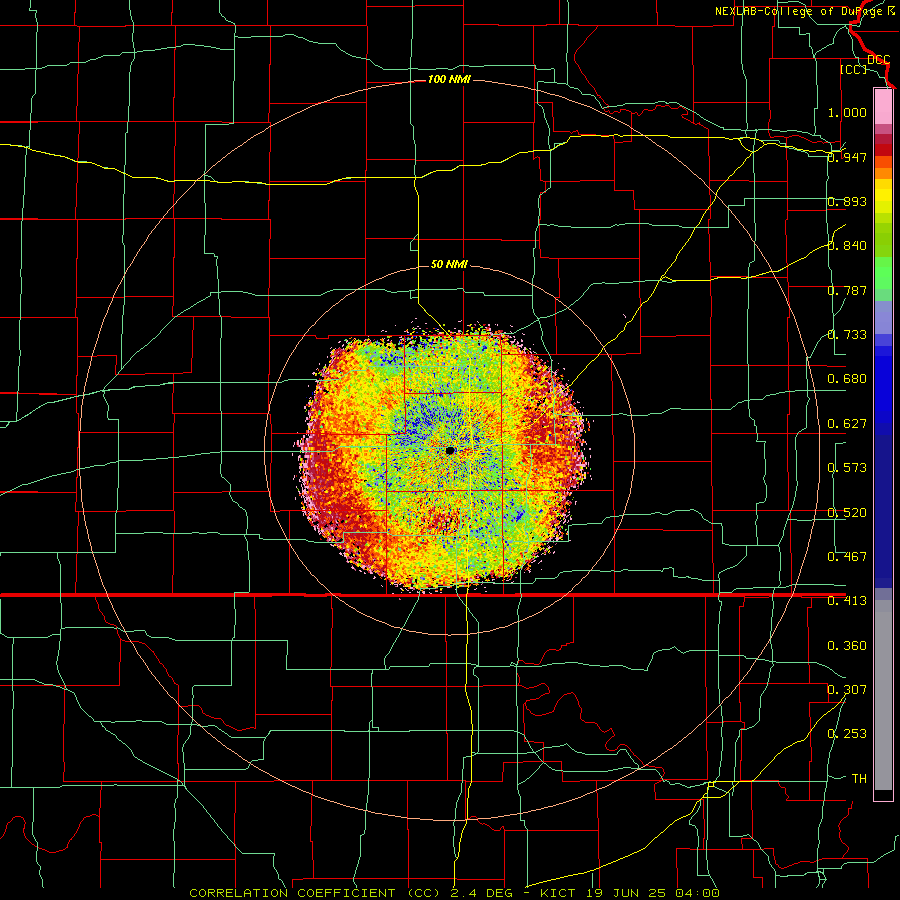Viewport: 900px width, 900px height.
Task: Click the 100 NMI range ring label
Action: [x=449, y=79]
